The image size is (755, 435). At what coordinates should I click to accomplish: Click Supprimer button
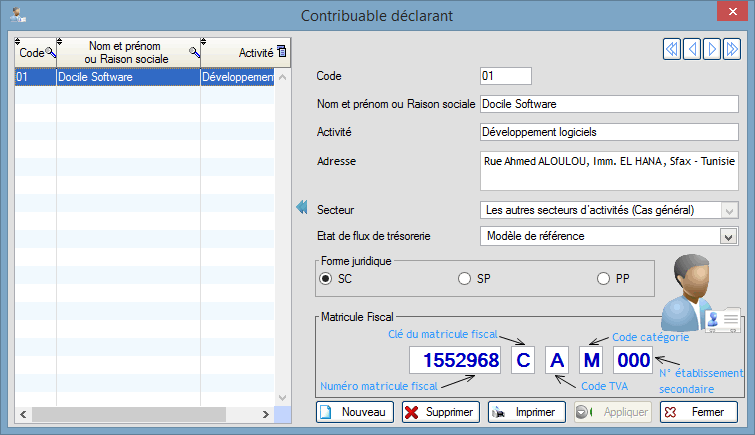click(441, 412)
